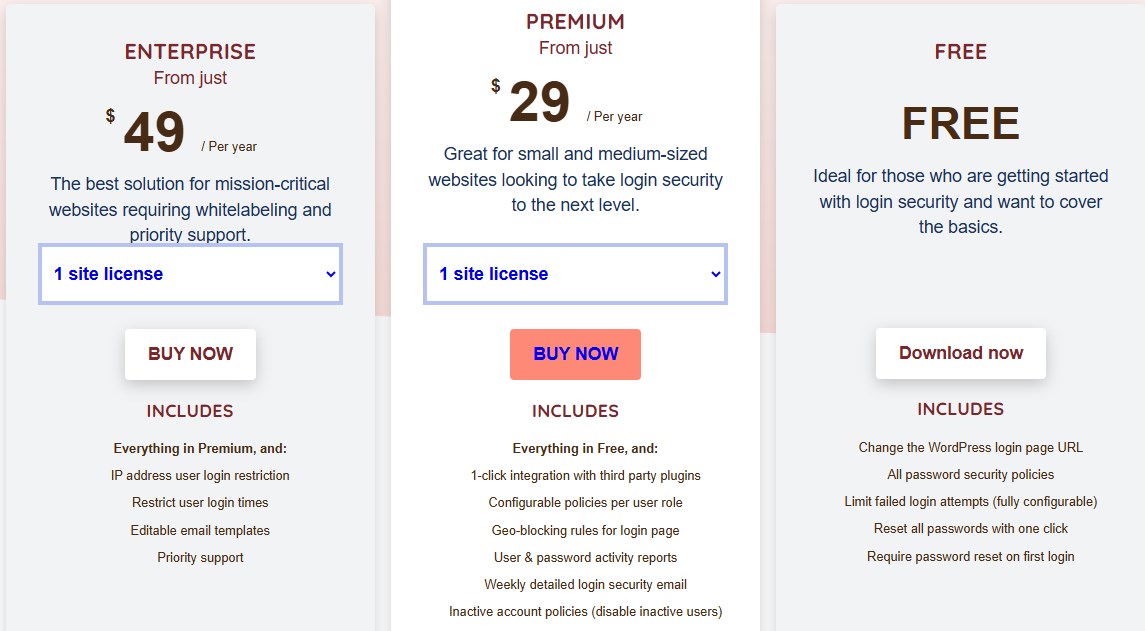Screen dimensions: 1145x631
Task: Click 'IP address user login restriction' feature
Action: click(200, 476)
